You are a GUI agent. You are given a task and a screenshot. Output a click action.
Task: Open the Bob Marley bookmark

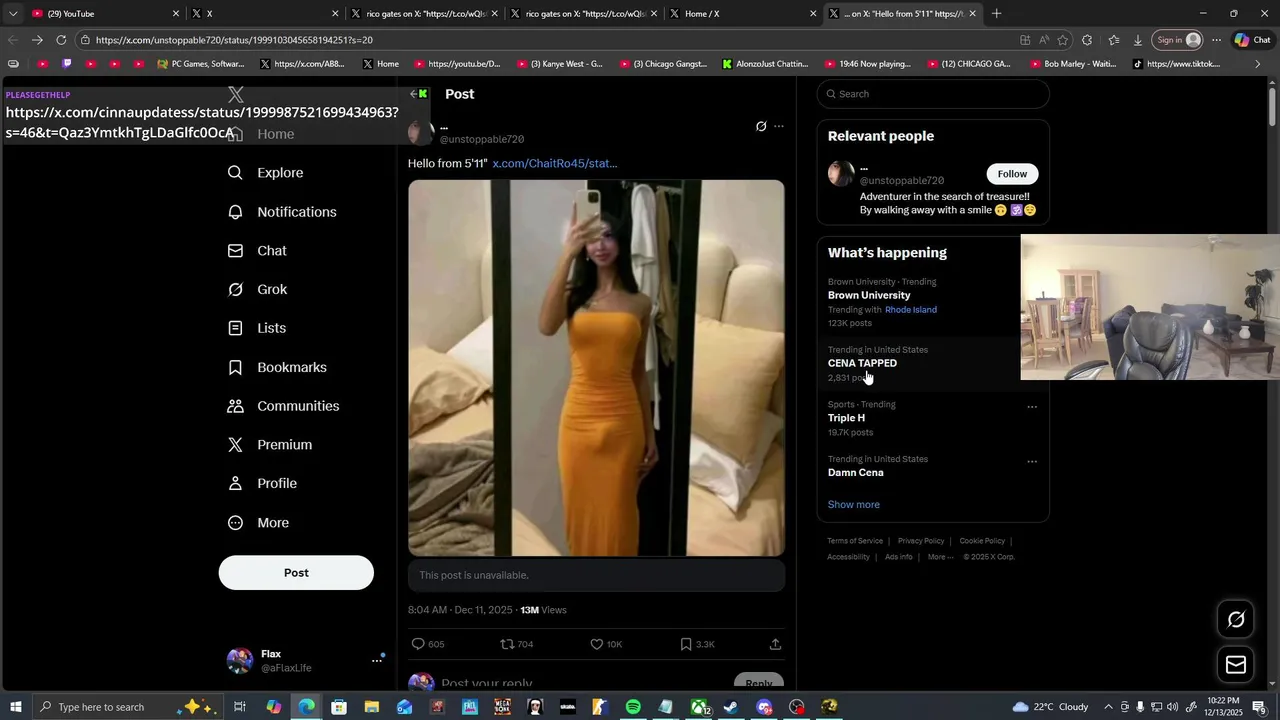tap(1072, 64)
